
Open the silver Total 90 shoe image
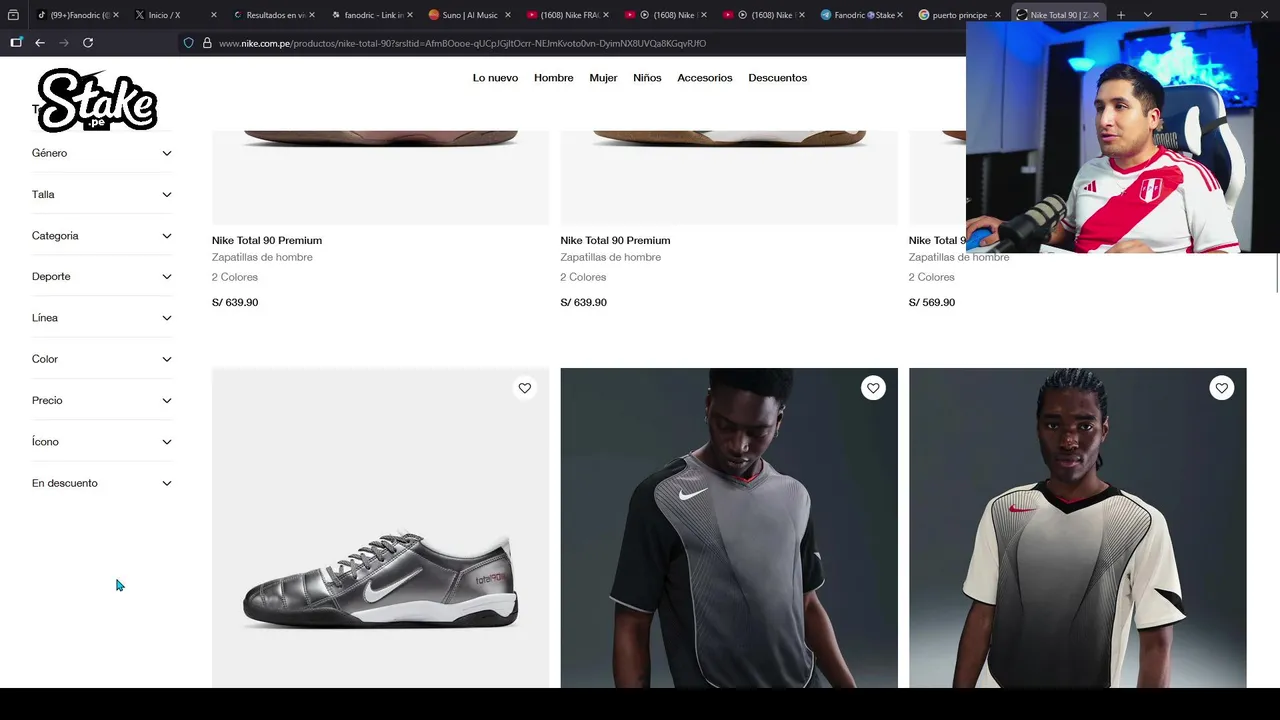tap(380, 528)
